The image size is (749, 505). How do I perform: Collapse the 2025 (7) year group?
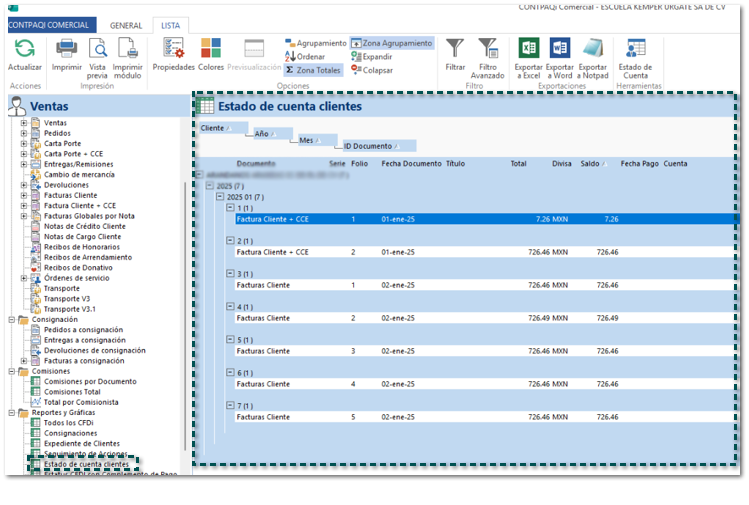coord(209,185)
